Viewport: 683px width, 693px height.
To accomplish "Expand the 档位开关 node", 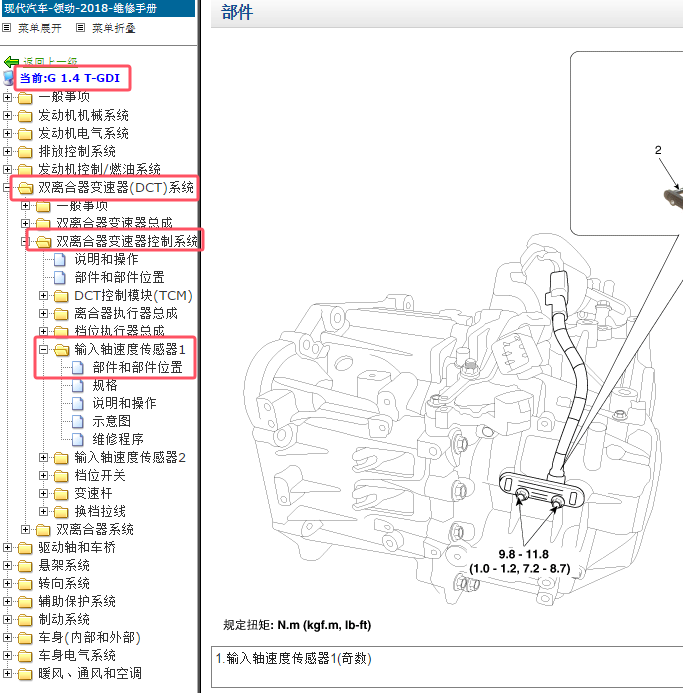I will (43, 476).
